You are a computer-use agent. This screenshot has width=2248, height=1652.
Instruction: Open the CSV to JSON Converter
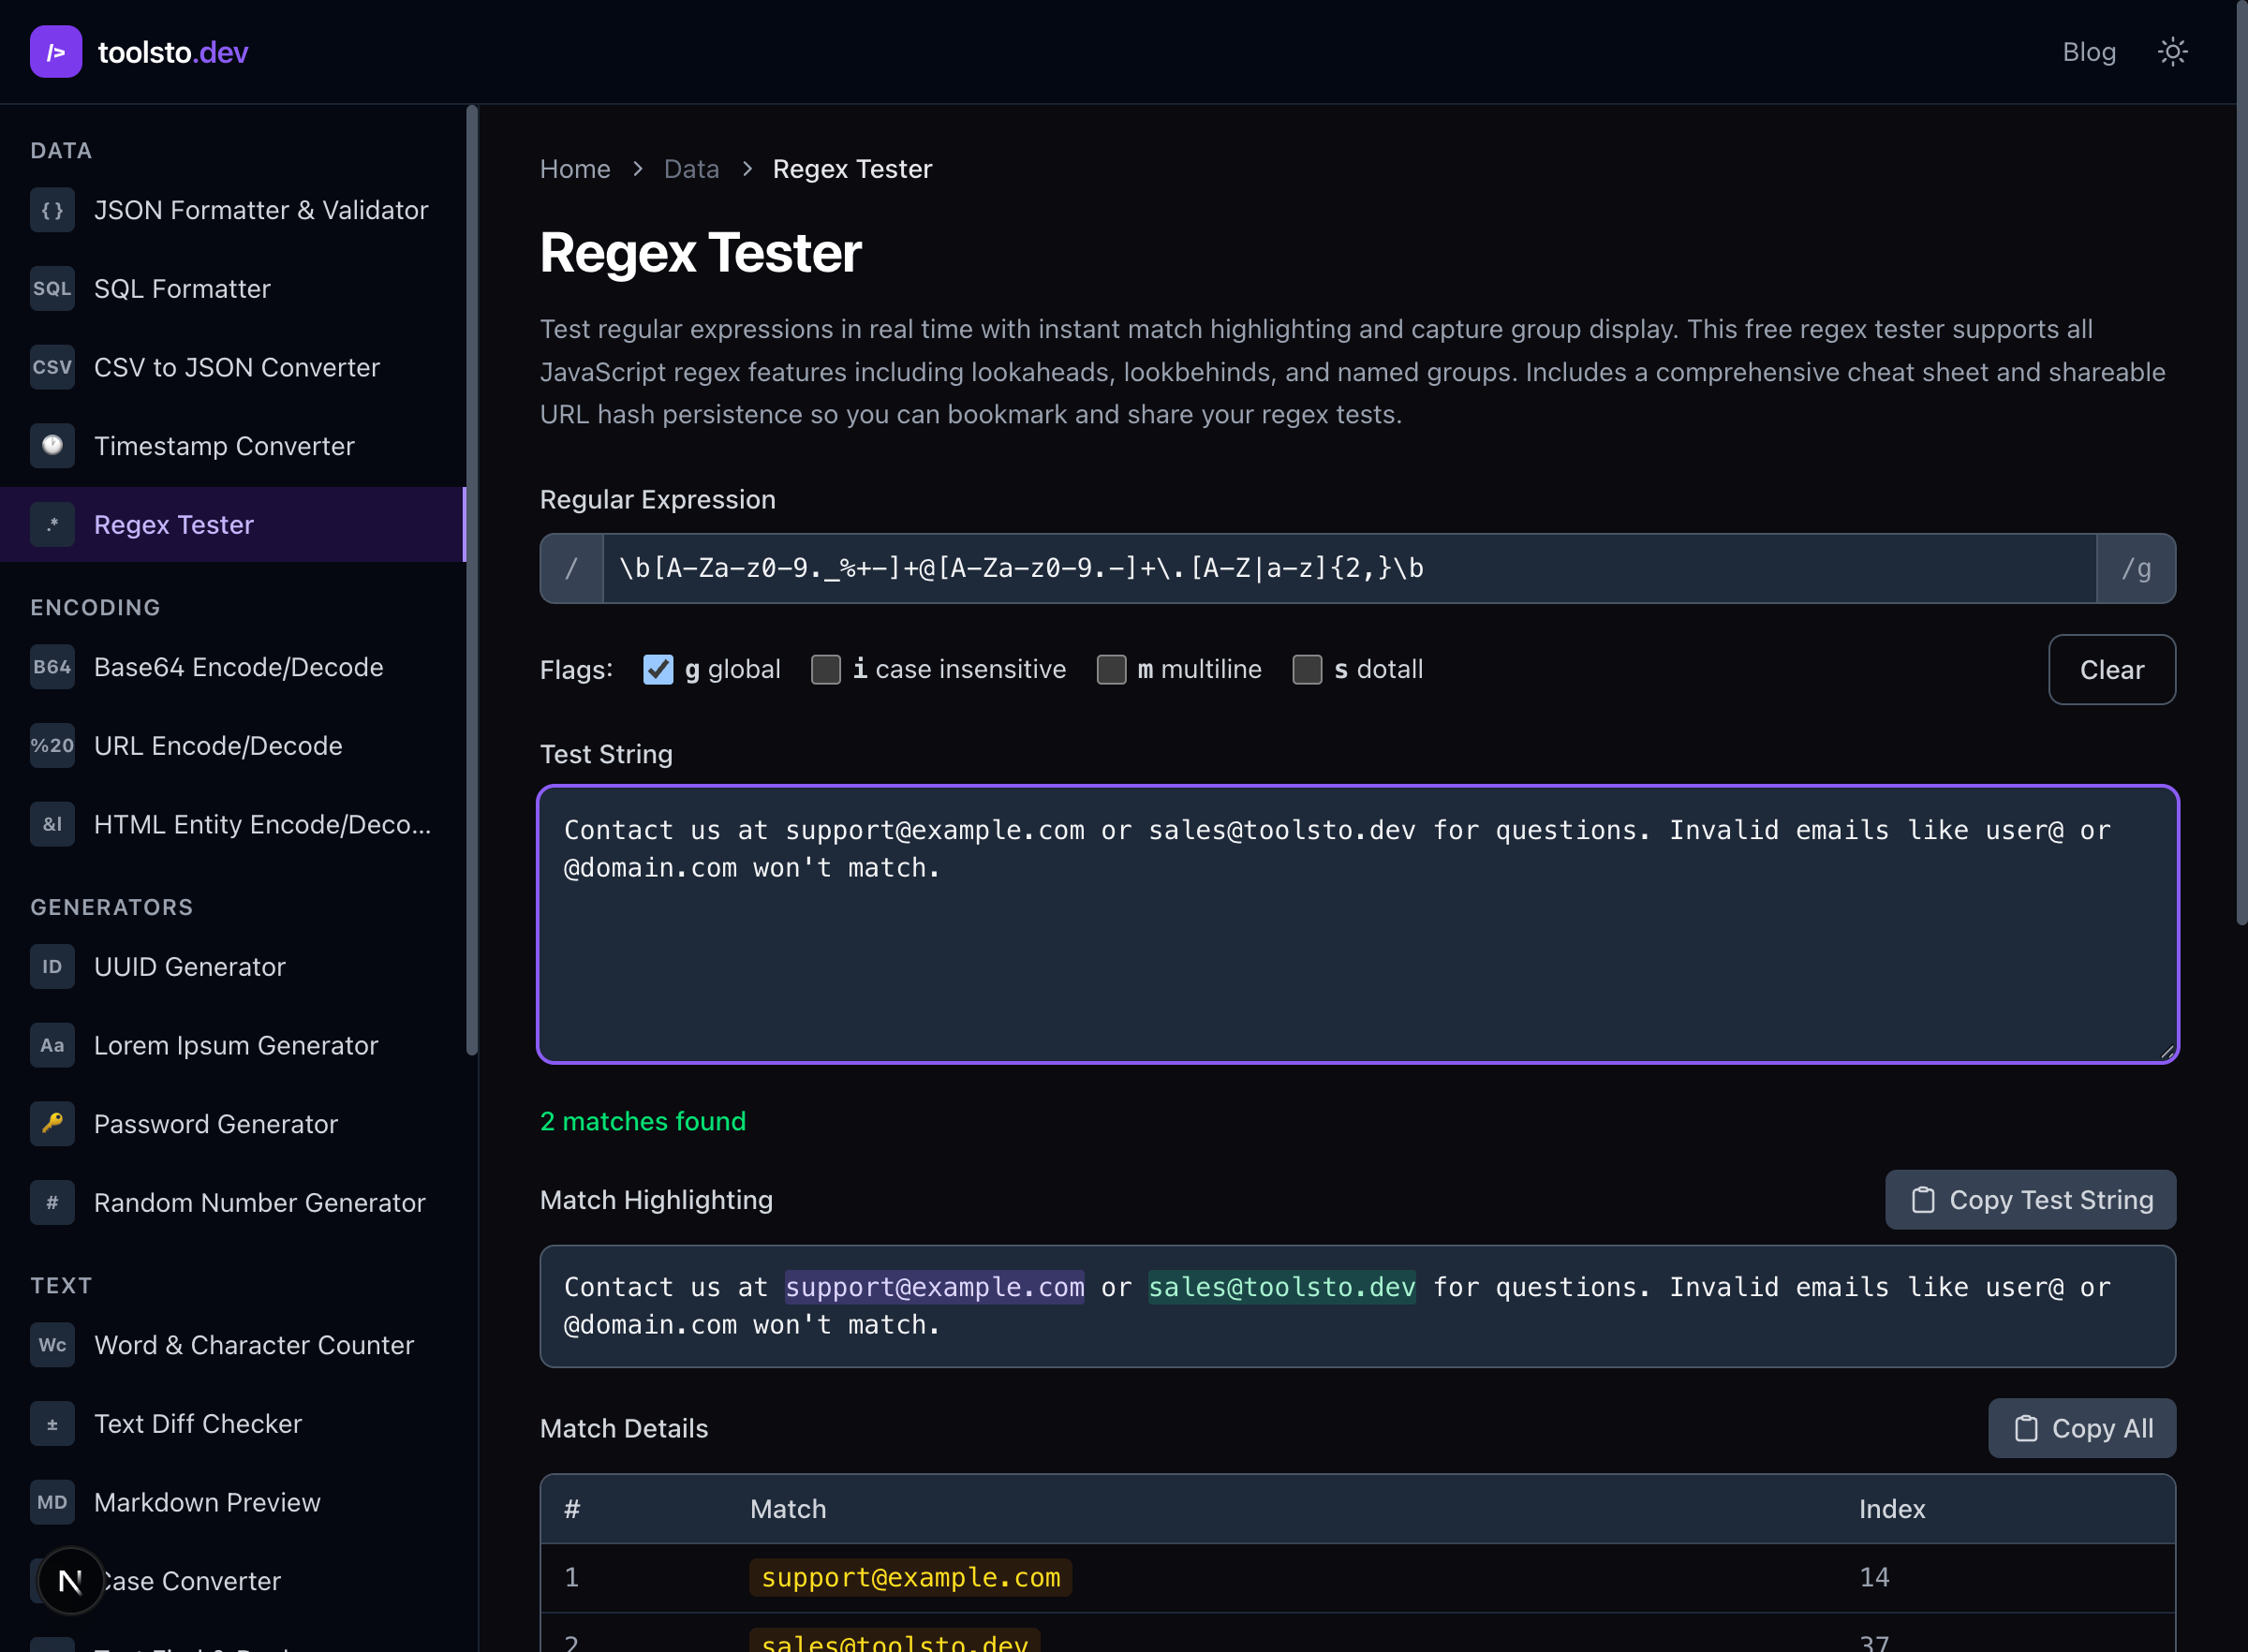[237, 367]
